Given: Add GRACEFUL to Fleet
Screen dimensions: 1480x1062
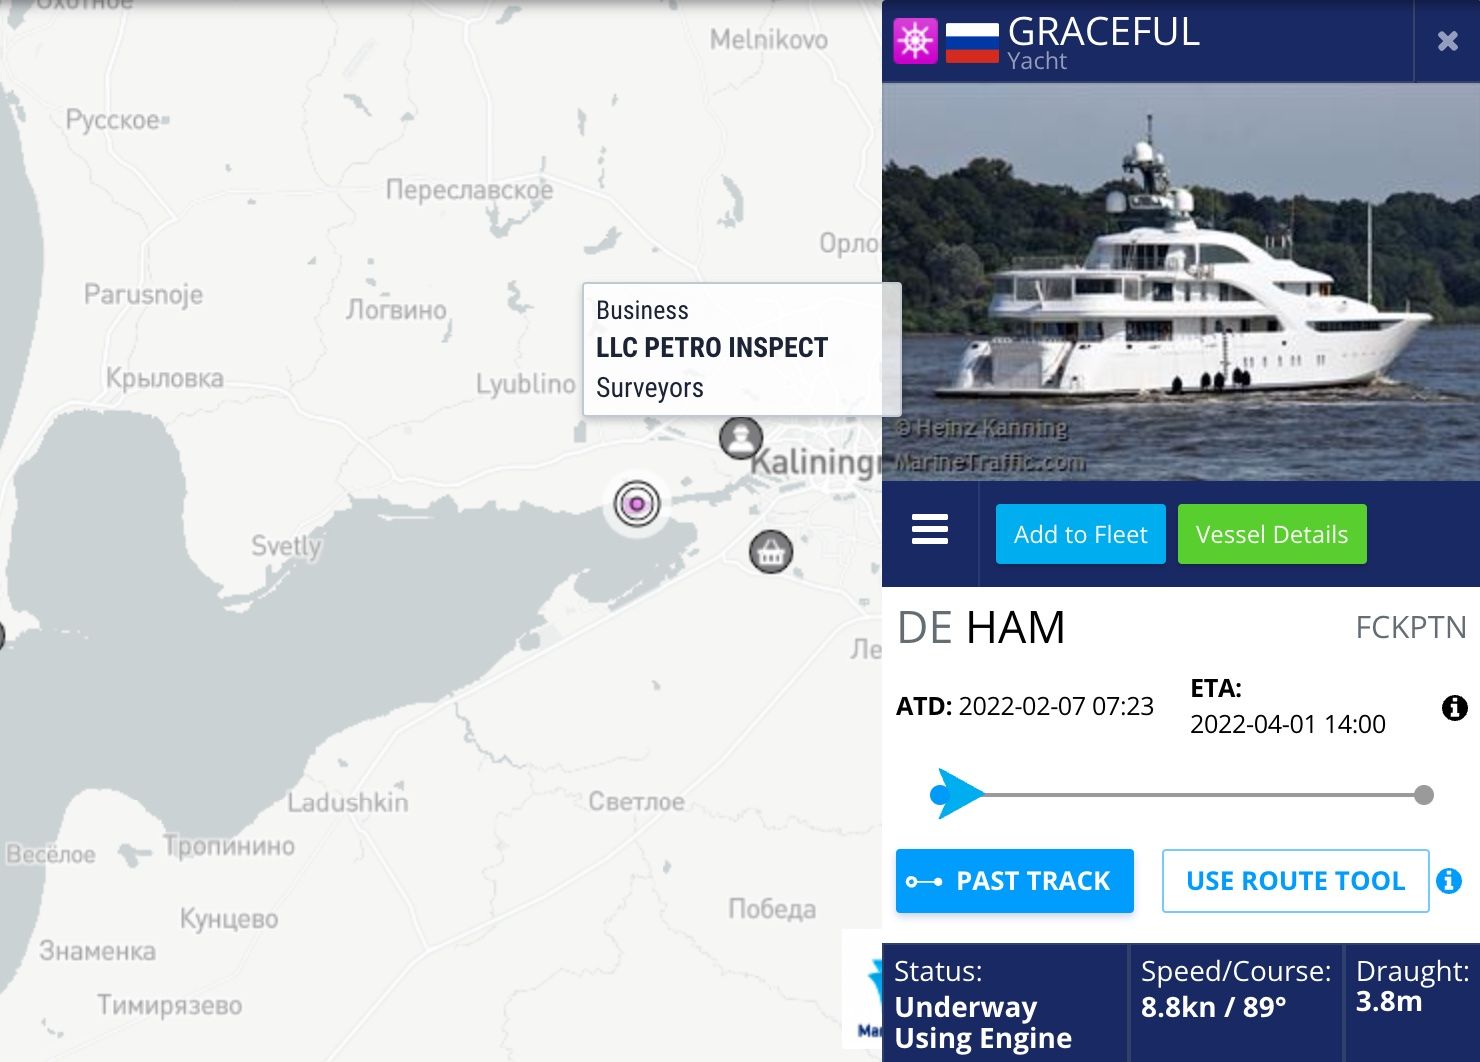Looking at the screenshot, I should click(1080, 534).
